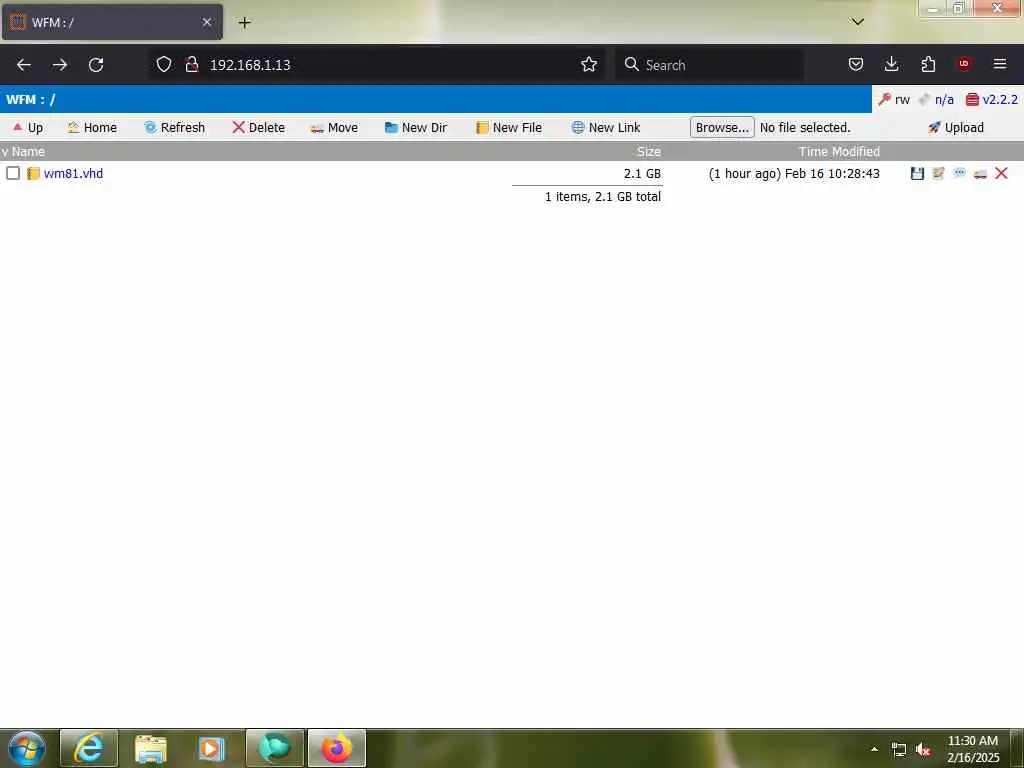1024x768 pixels.
Task: Click the tracking protection shield icon
Action: pyautogui.click(x=164, y=64)
